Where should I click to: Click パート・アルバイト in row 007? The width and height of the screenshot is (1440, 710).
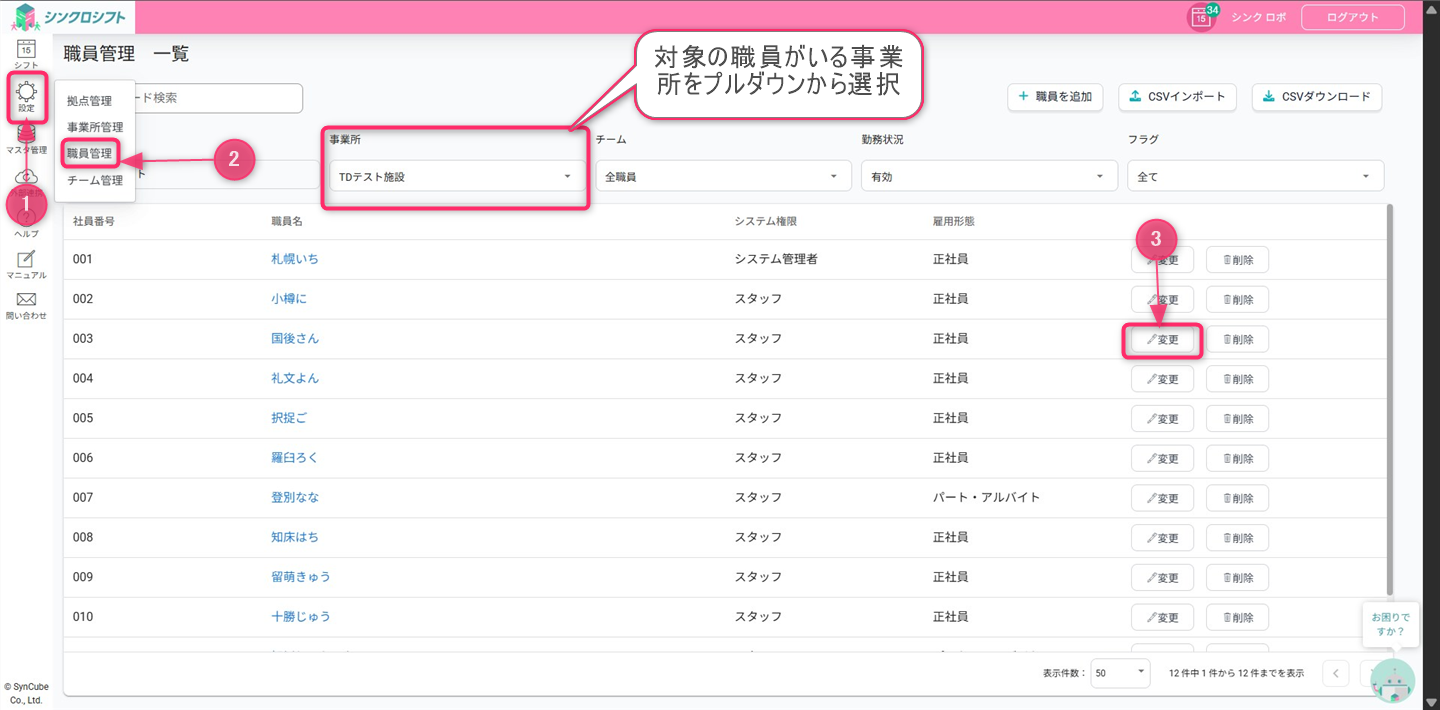click(x=986, y=497)
